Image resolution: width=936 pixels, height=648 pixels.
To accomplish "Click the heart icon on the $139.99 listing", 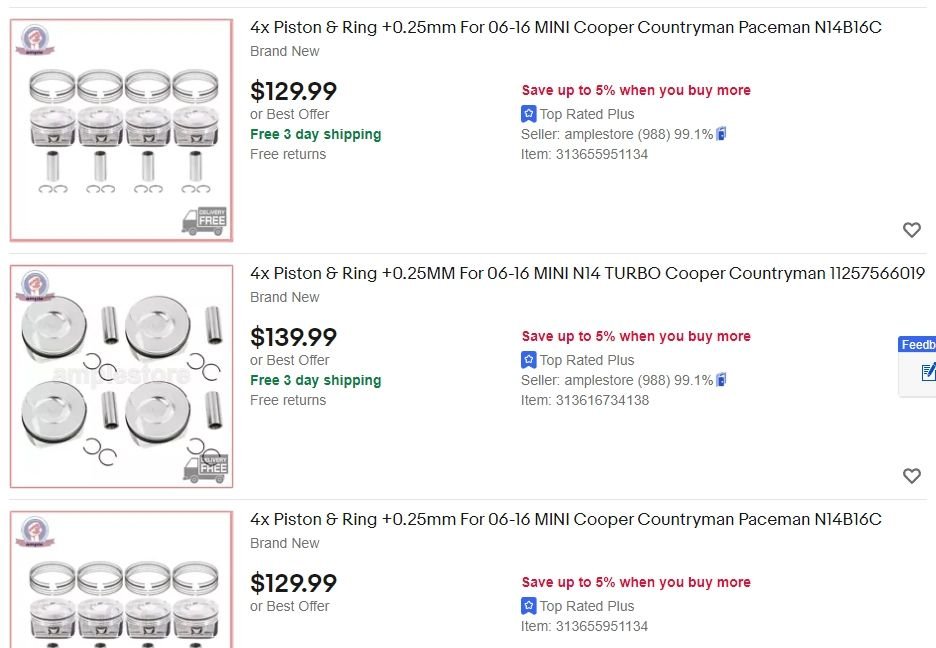I will (911, 476).
